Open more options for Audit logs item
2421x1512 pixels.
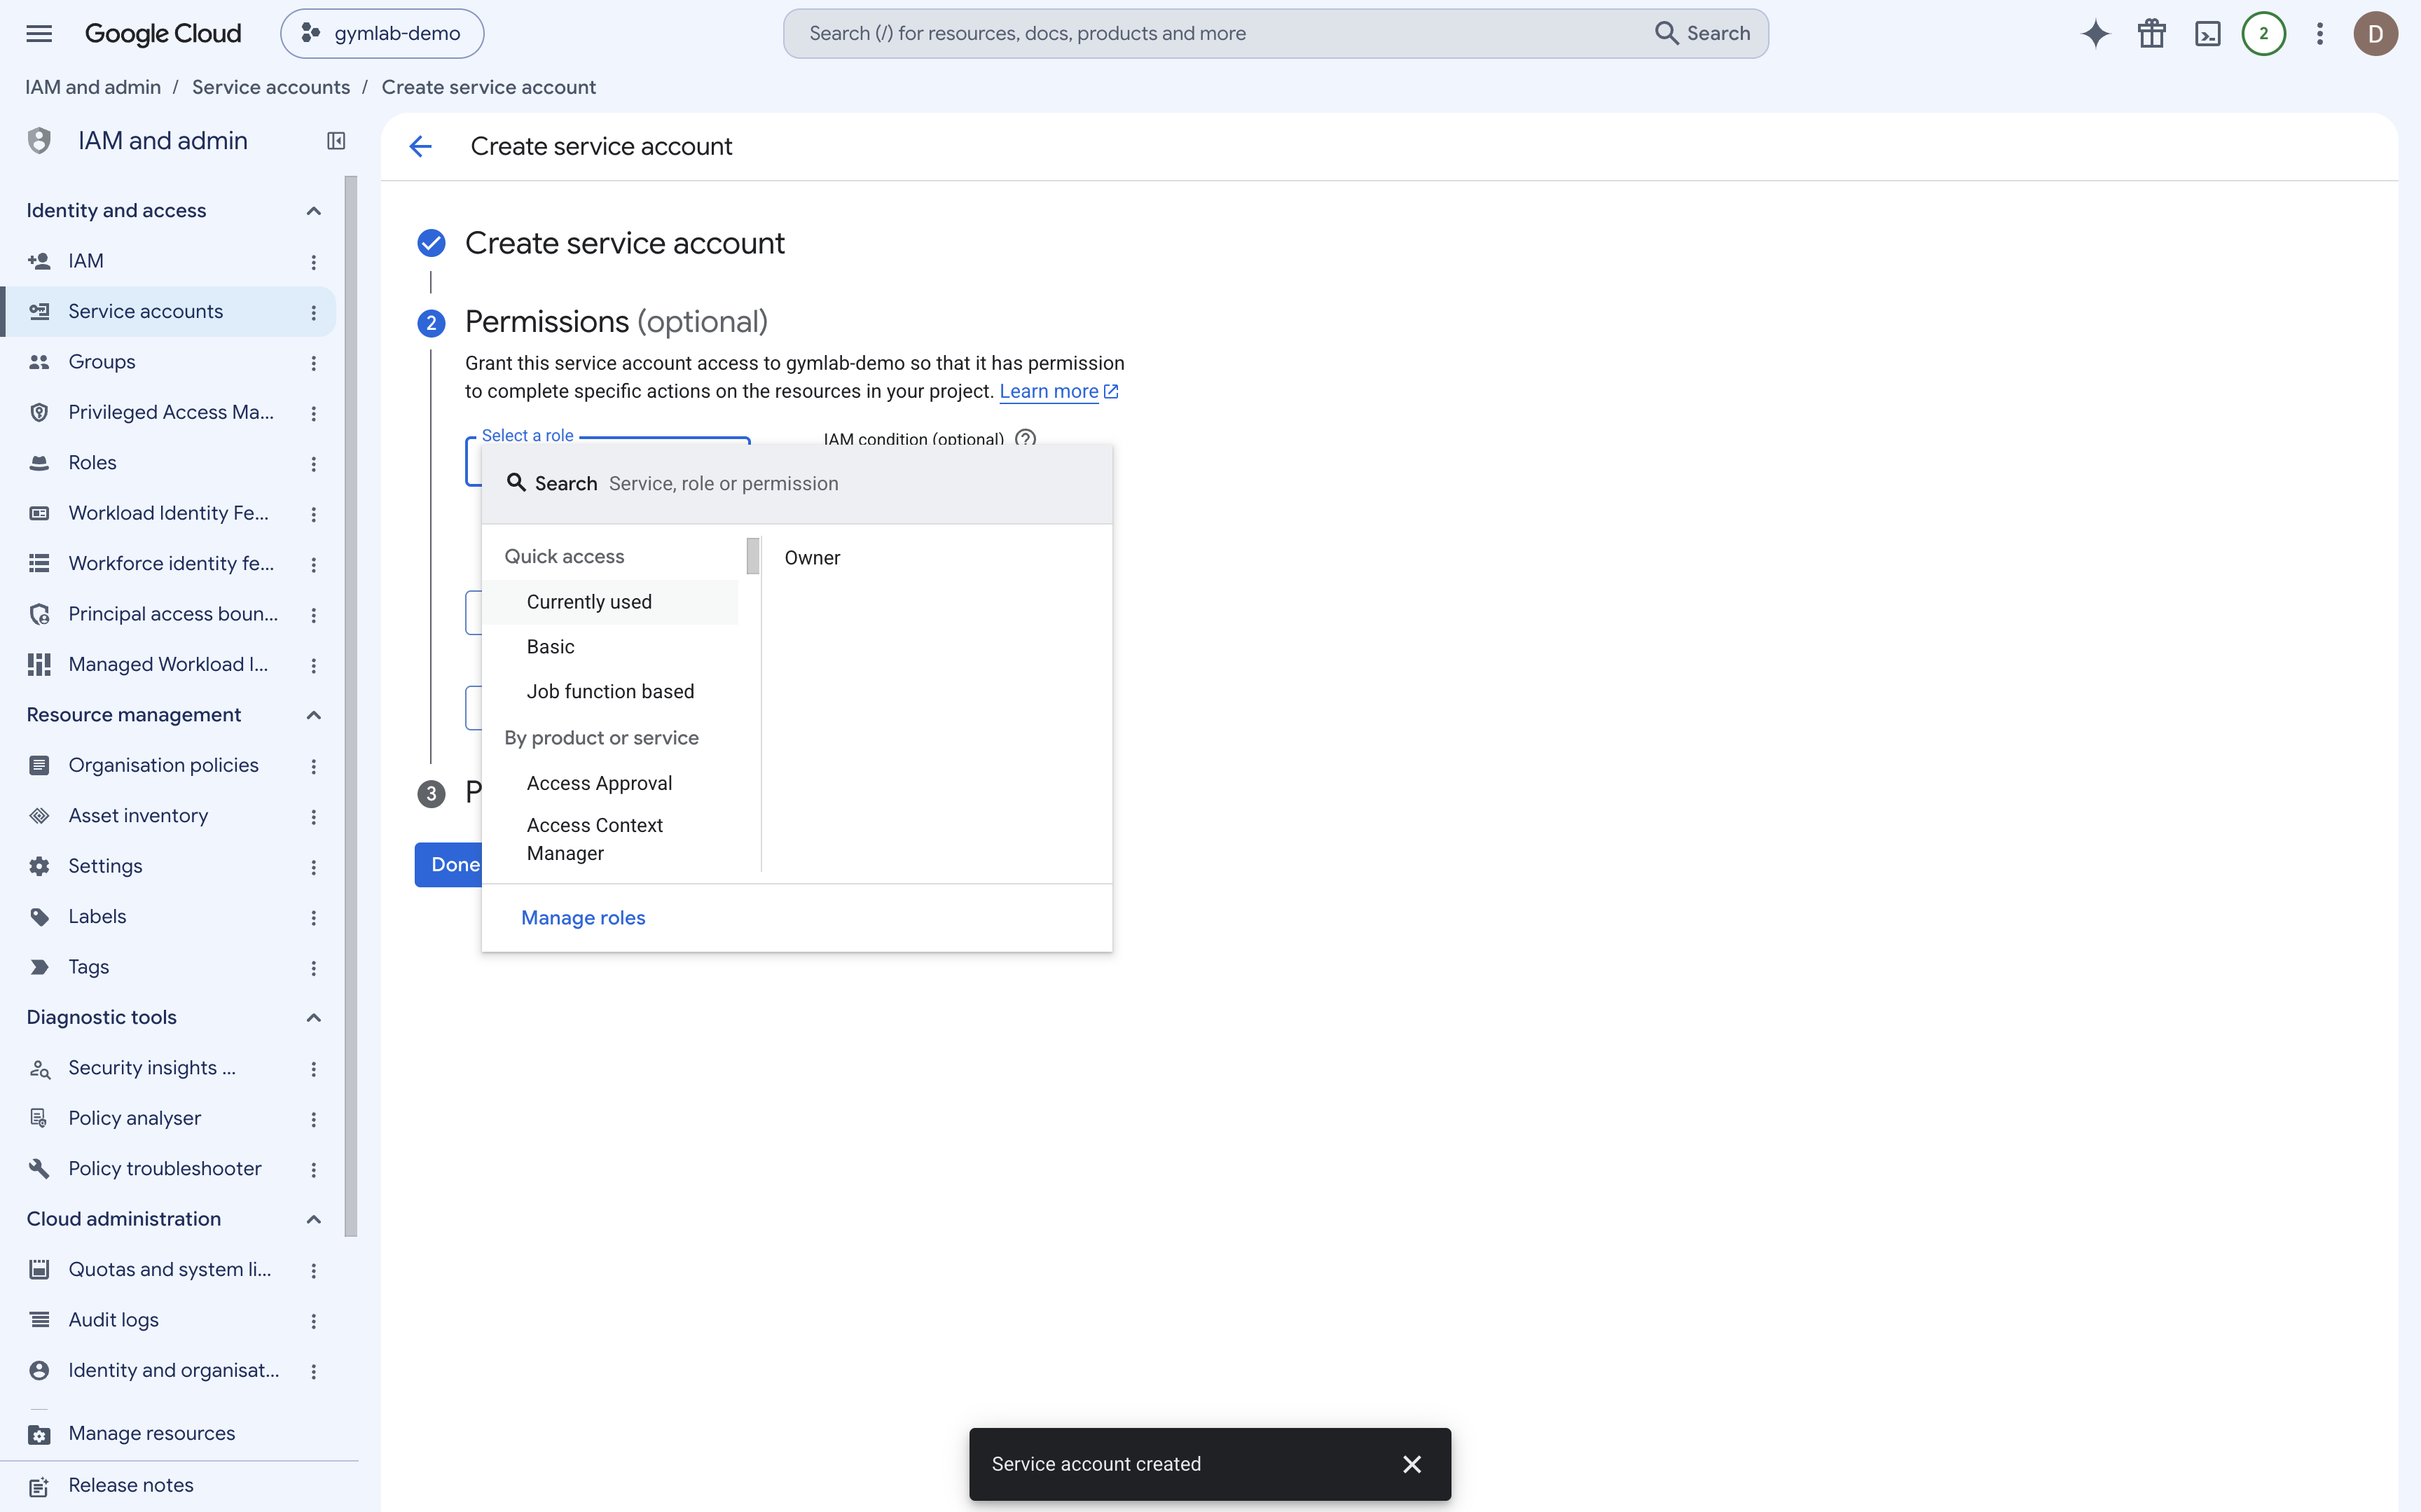(314, 1321)
